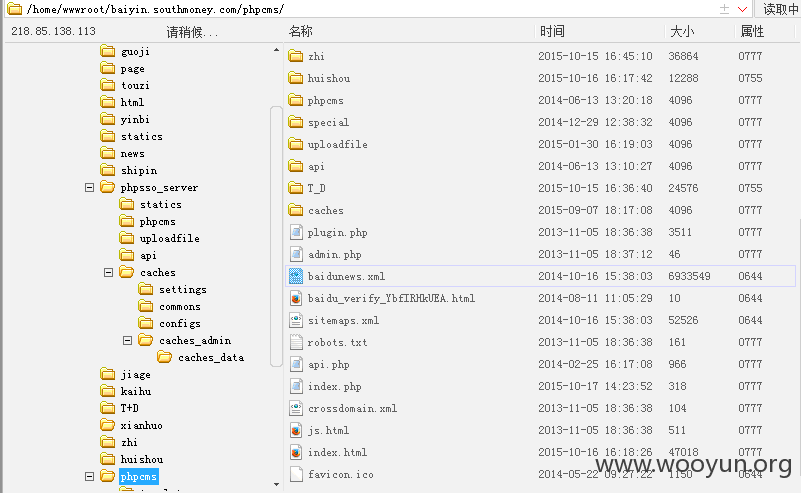Select html folder in tree
801x493 pixels.
(132, 102)
